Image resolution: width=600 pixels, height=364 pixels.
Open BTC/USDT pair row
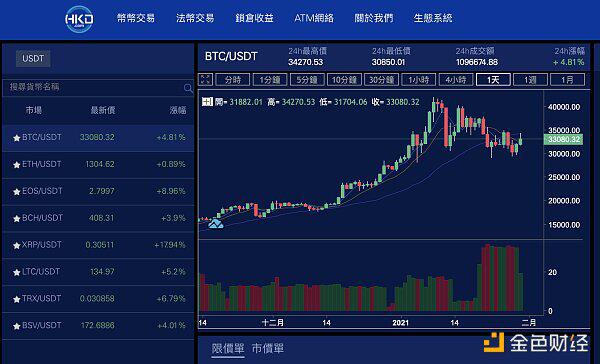[x=98, y=138]
